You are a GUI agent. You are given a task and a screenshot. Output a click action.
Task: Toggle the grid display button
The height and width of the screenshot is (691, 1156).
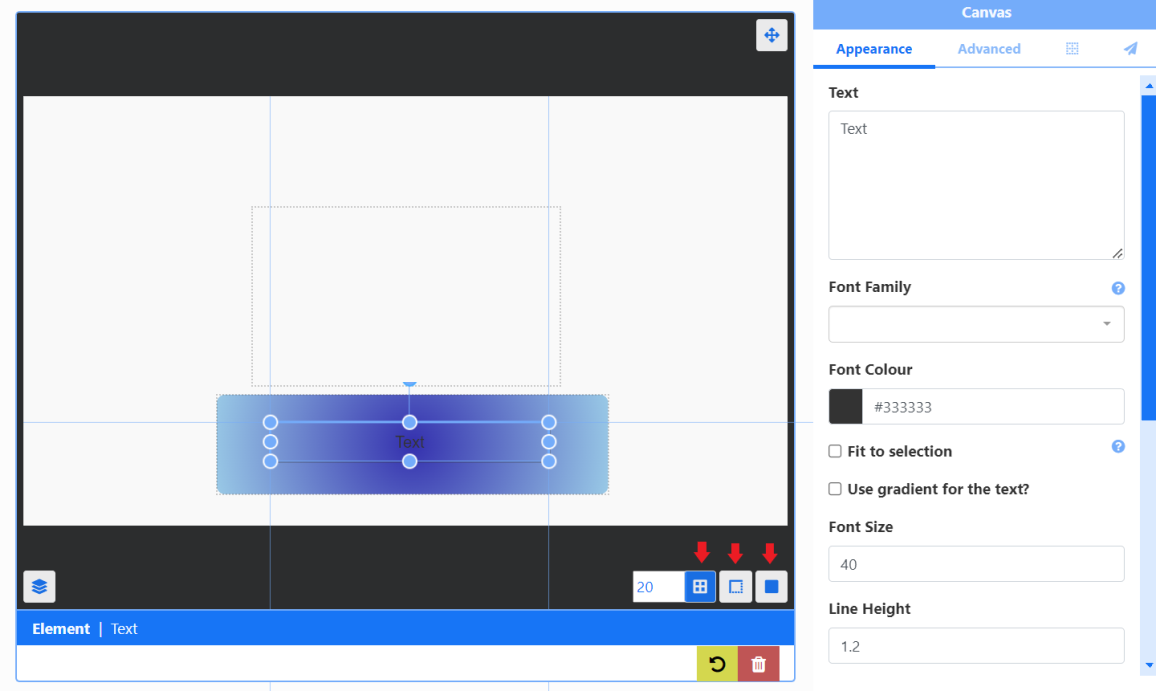(700, 587)
